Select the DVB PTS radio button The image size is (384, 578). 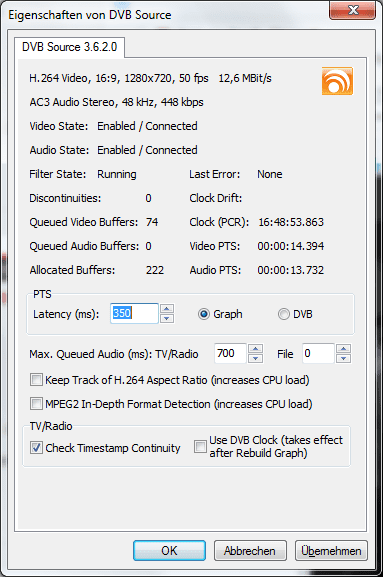[x=283, y=314]
